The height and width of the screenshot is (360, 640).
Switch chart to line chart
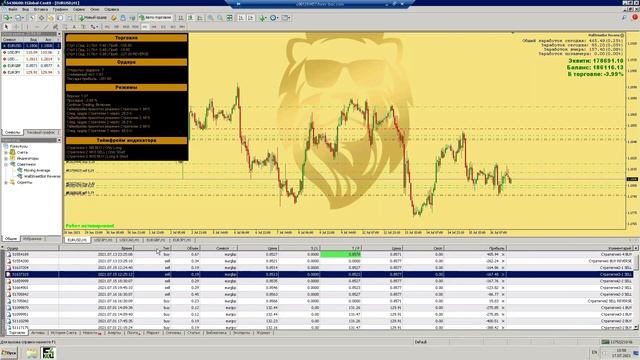click(x=200, y=18)
